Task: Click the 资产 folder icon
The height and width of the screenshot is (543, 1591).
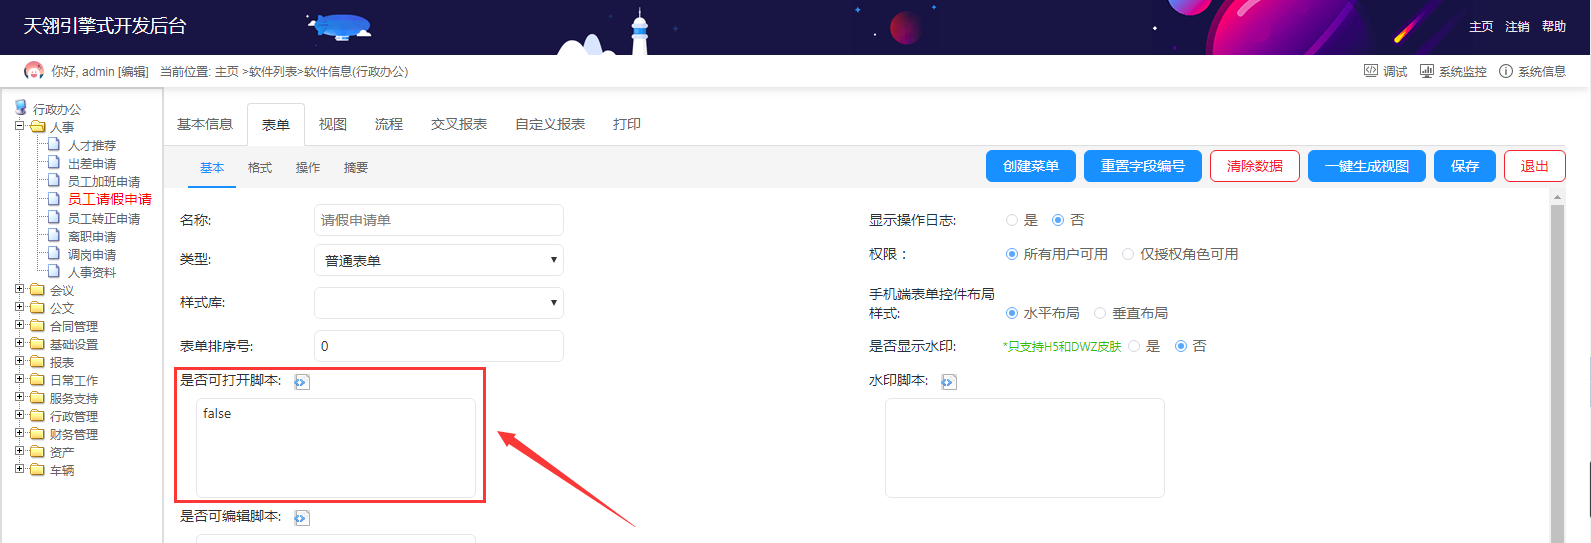Action: pos(38,452)
